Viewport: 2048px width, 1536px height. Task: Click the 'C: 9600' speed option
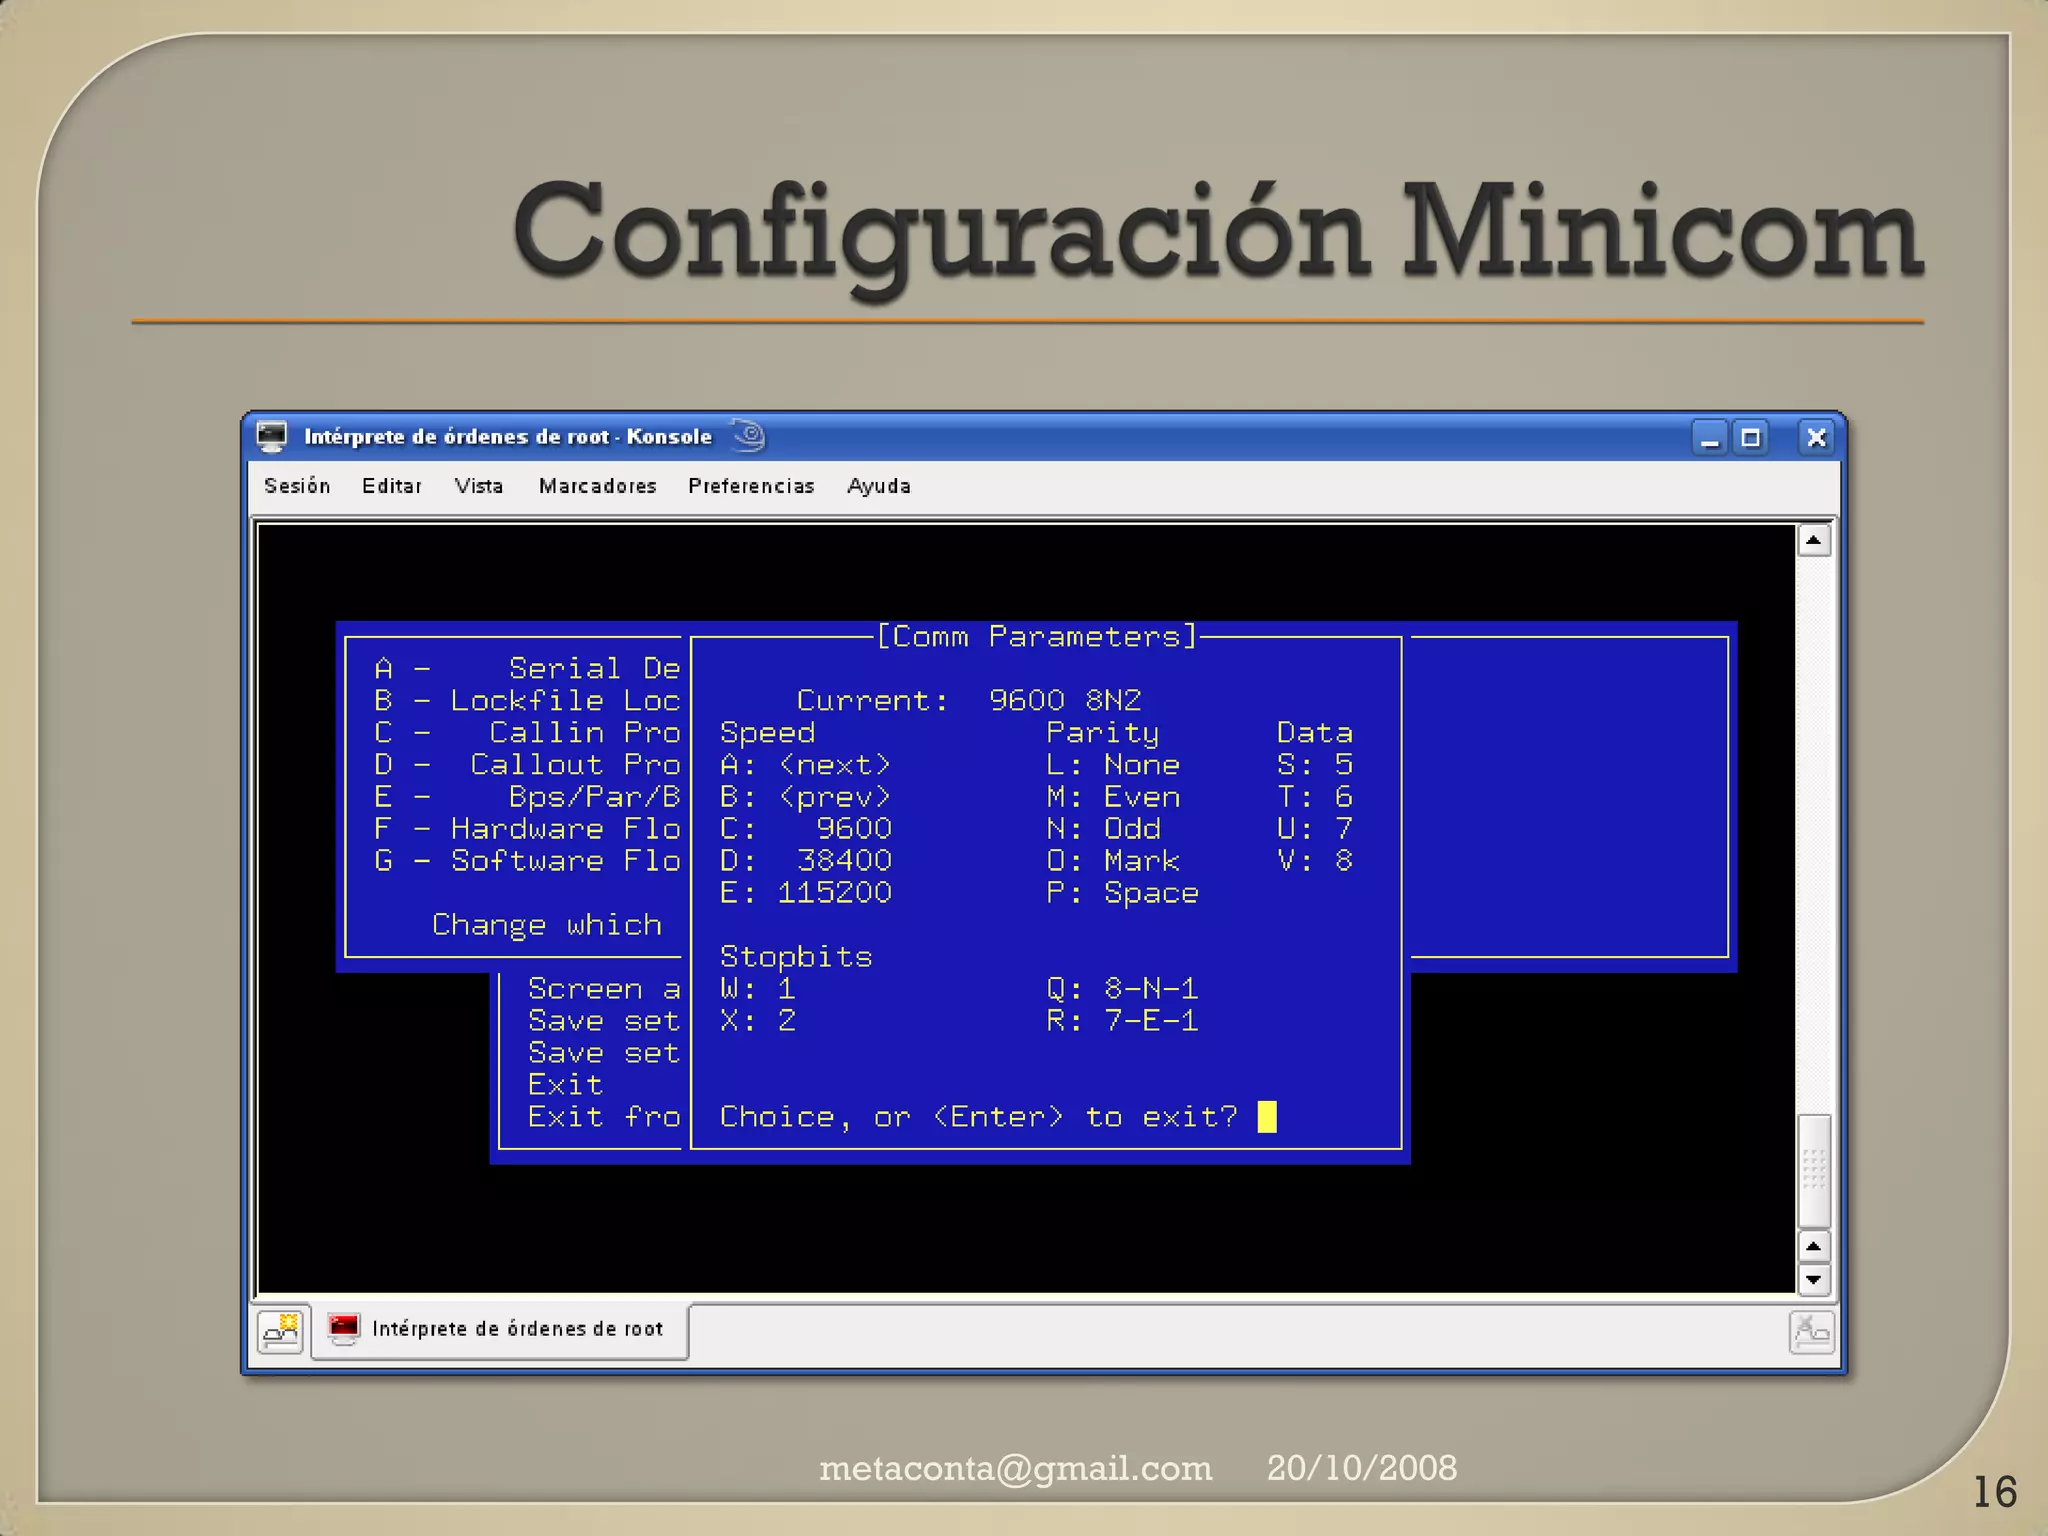[x=805, y=829]
